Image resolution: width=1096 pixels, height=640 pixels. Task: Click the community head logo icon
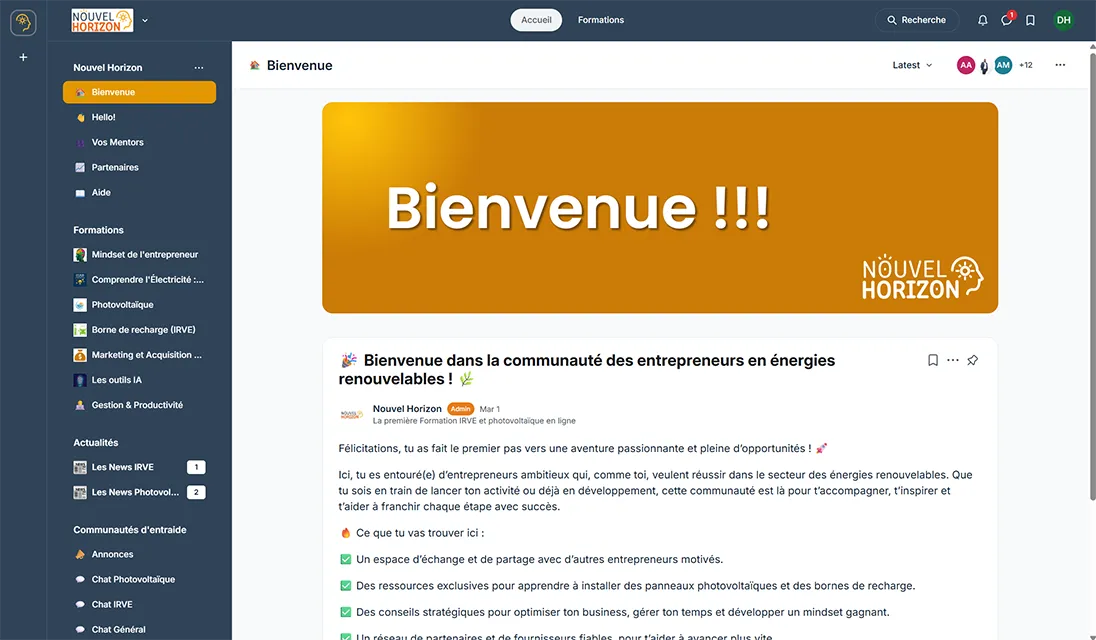23,22
